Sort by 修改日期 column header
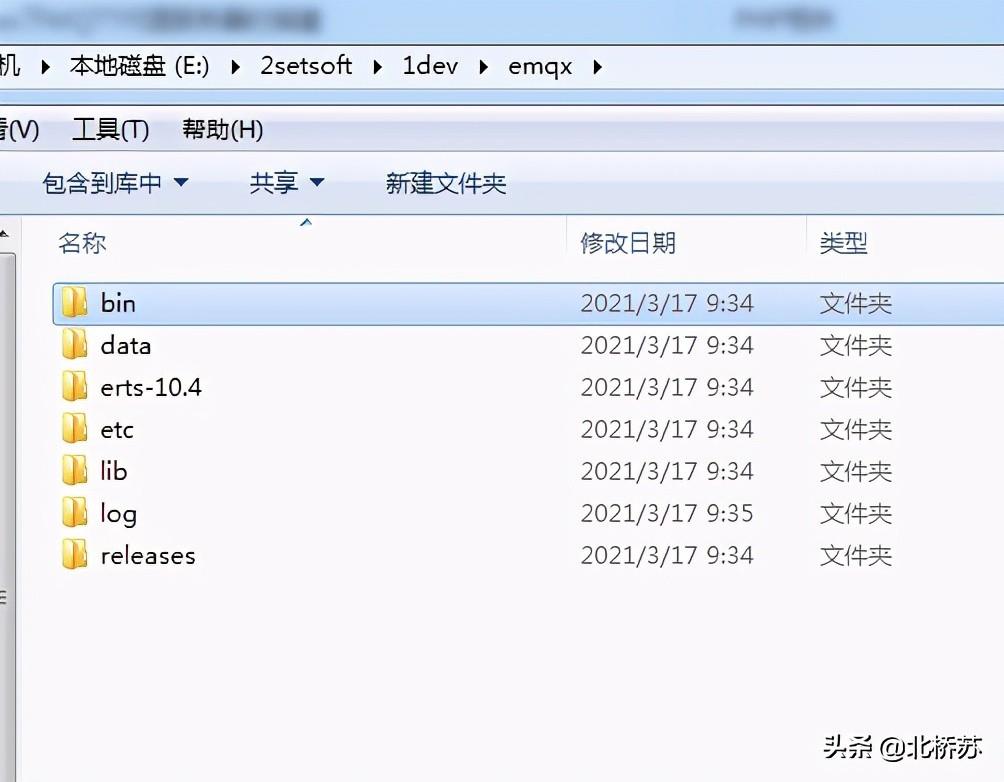 coord(628,243)
